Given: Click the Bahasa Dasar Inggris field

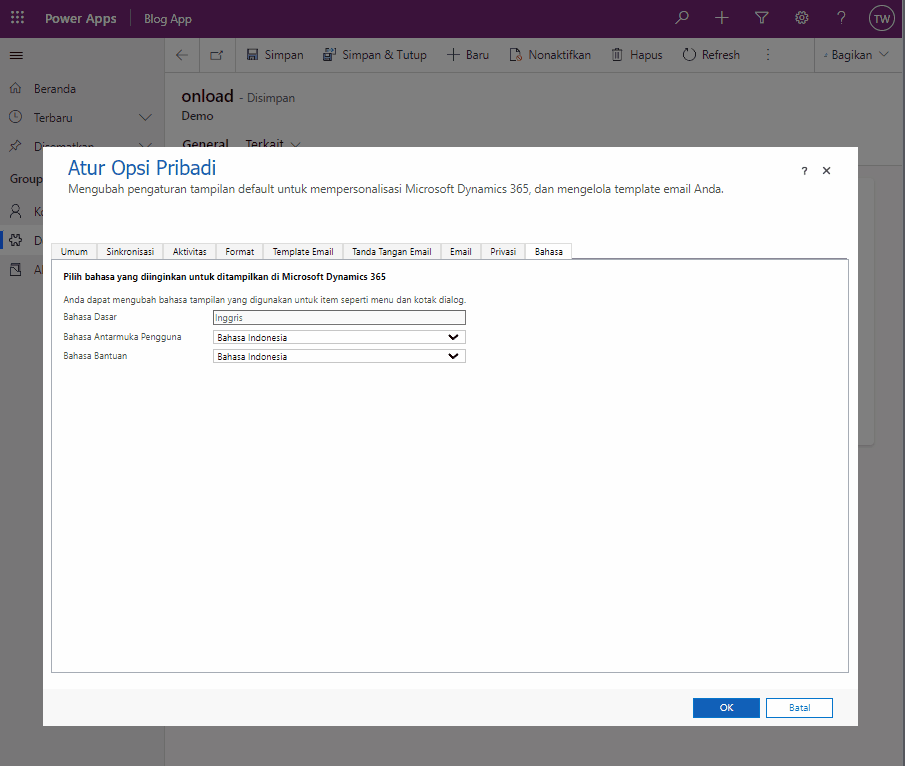Looking at the screenshot, I should point(339,317).
